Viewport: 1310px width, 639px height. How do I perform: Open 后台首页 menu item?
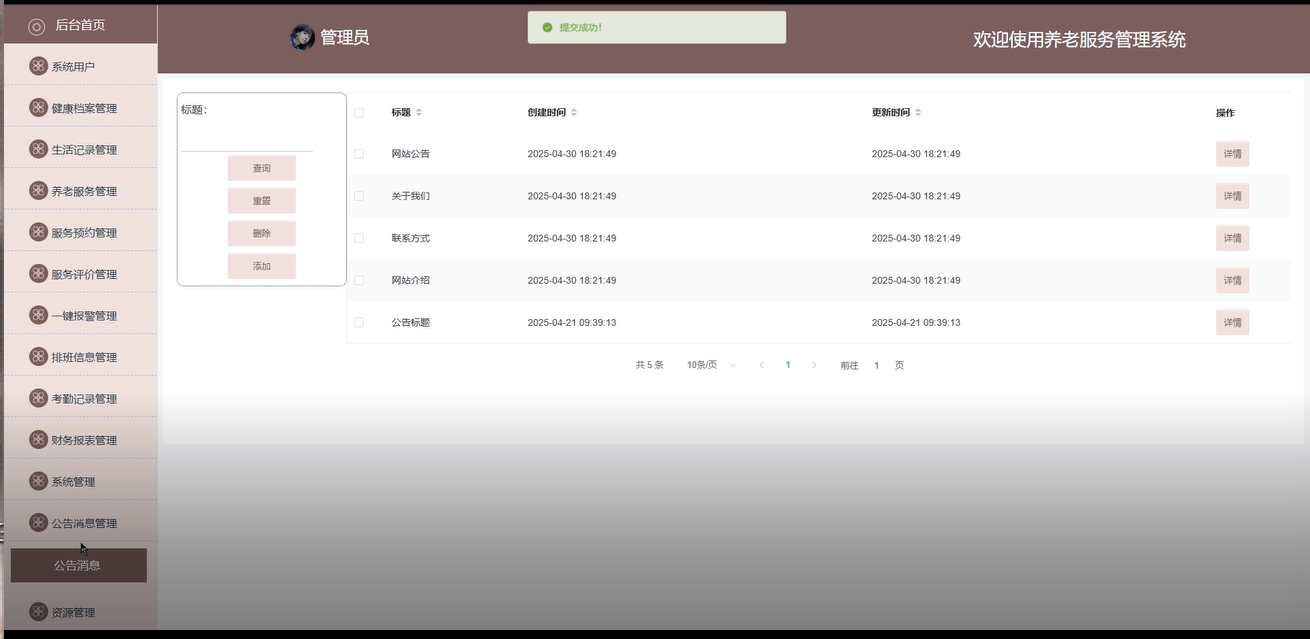point(80,25)
